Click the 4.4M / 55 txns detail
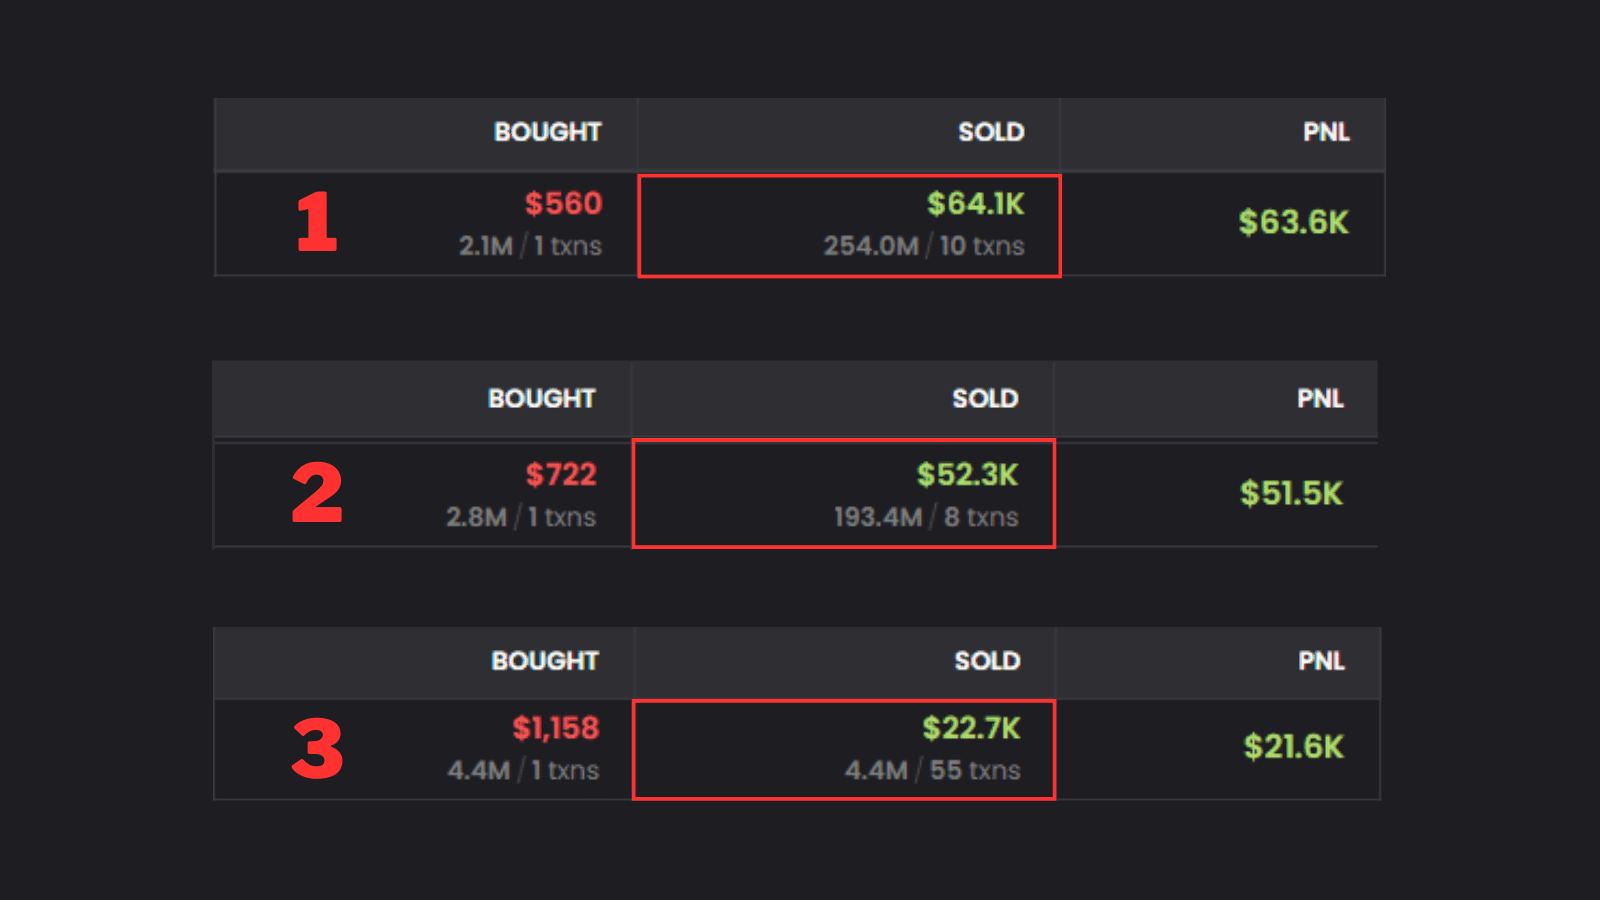The image size is (1600, 900). pyautogui.click(x=932, y=770)
